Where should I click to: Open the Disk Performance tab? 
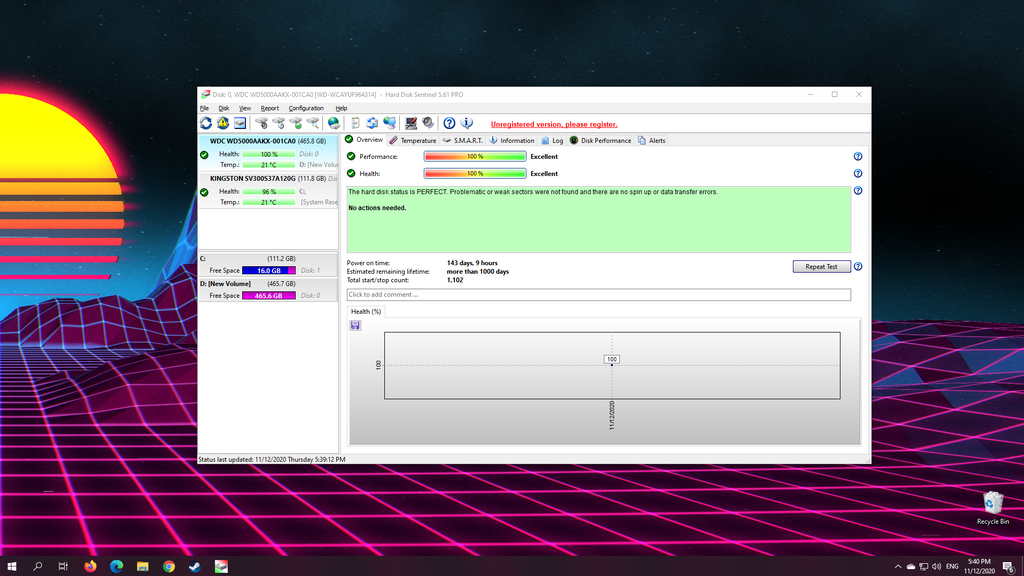[x=606, y=141]
